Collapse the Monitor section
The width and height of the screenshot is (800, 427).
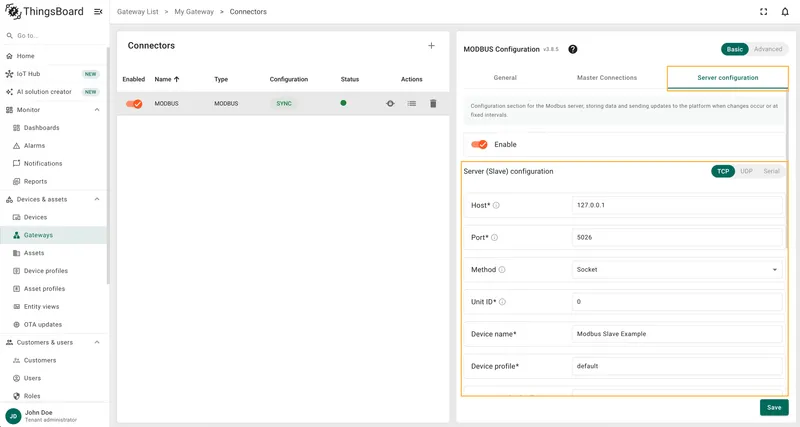tap(97, 110)
